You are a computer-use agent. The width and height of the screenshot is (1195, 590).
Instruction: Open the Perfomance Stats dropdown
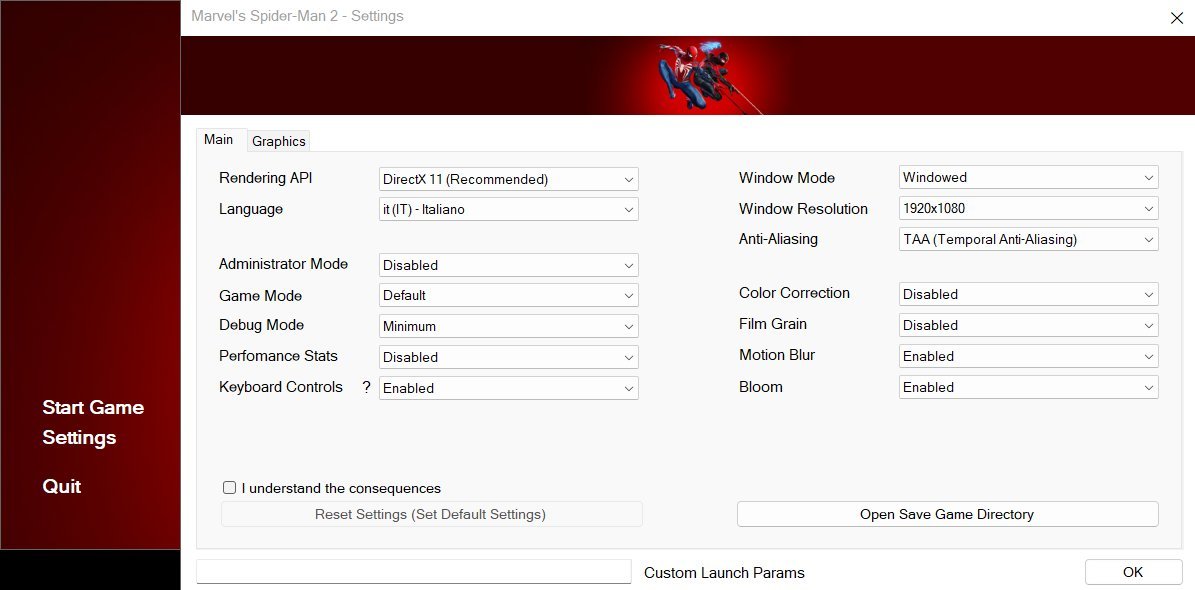[508, 357]
